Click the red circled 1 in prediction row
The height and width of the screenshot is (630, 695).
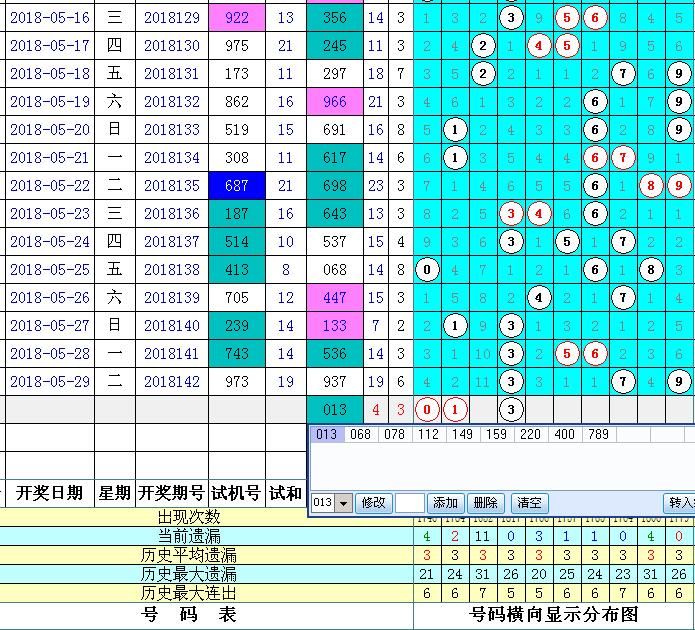455,409
